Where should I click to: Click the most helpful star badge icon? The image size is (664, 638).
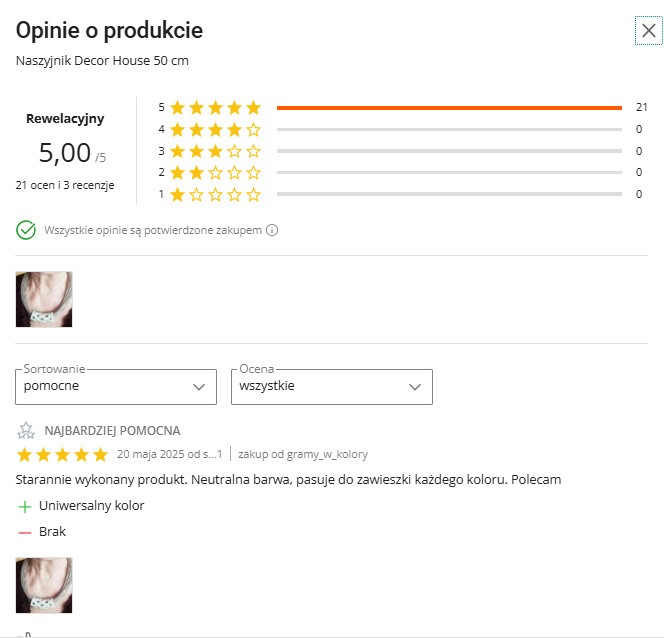pos(26,431)
